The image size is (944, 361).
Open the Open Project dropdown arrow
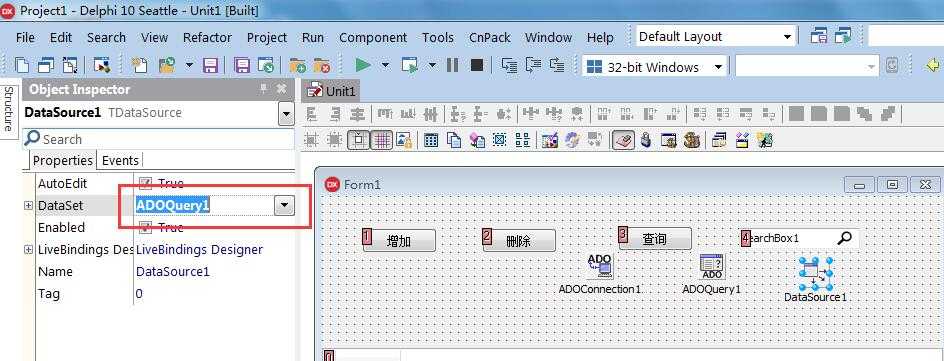point(190,65)
